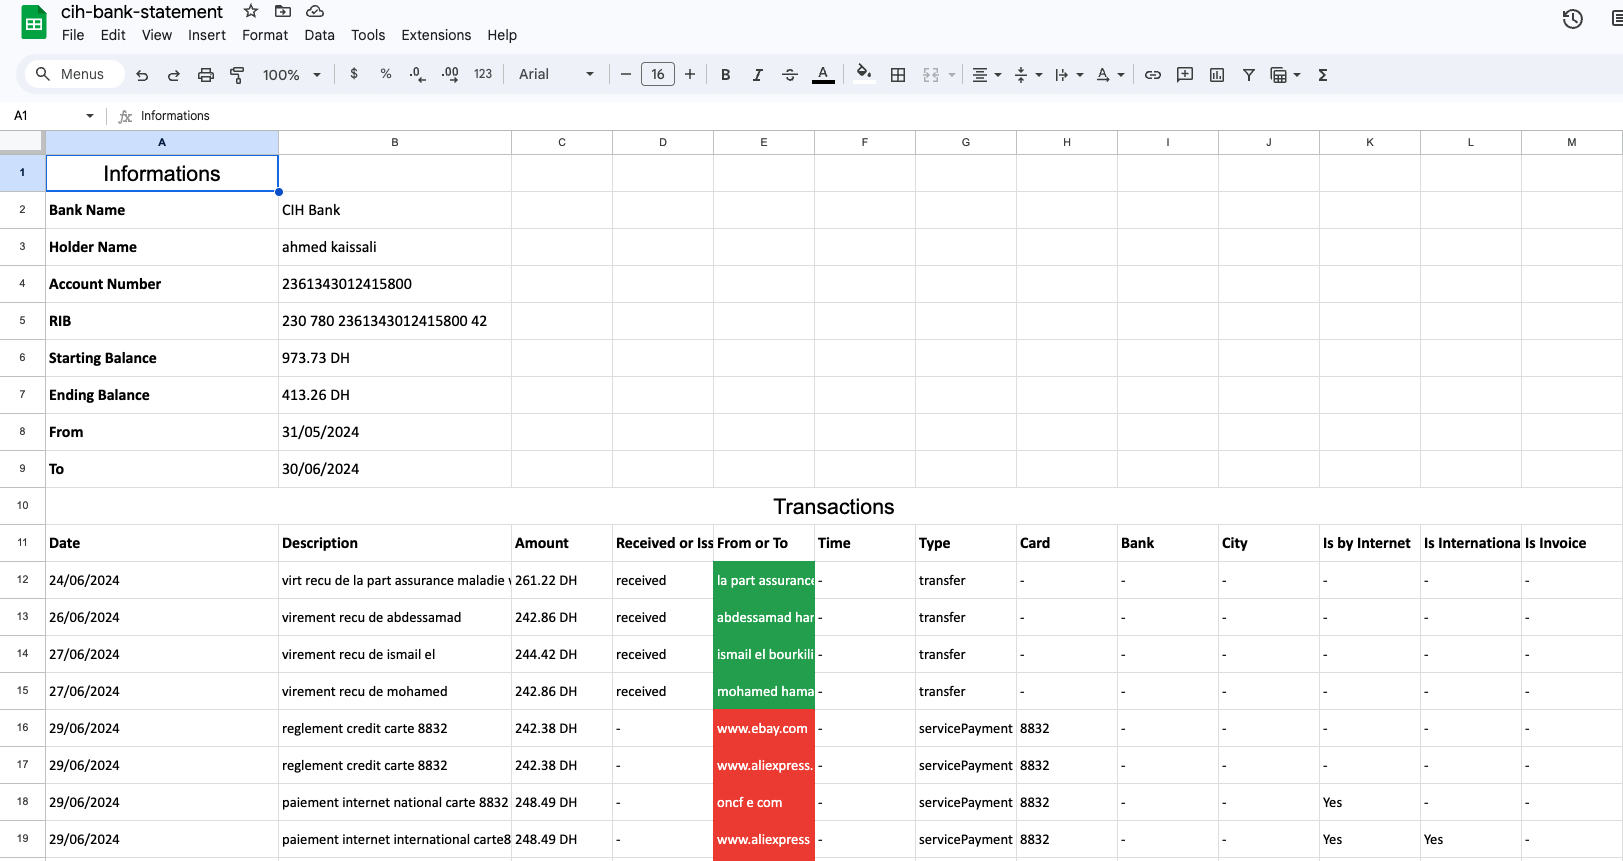Create a filter icon
This screenshot has width=1623, height=861.
pyautogui.click(x=1249, y=75)
